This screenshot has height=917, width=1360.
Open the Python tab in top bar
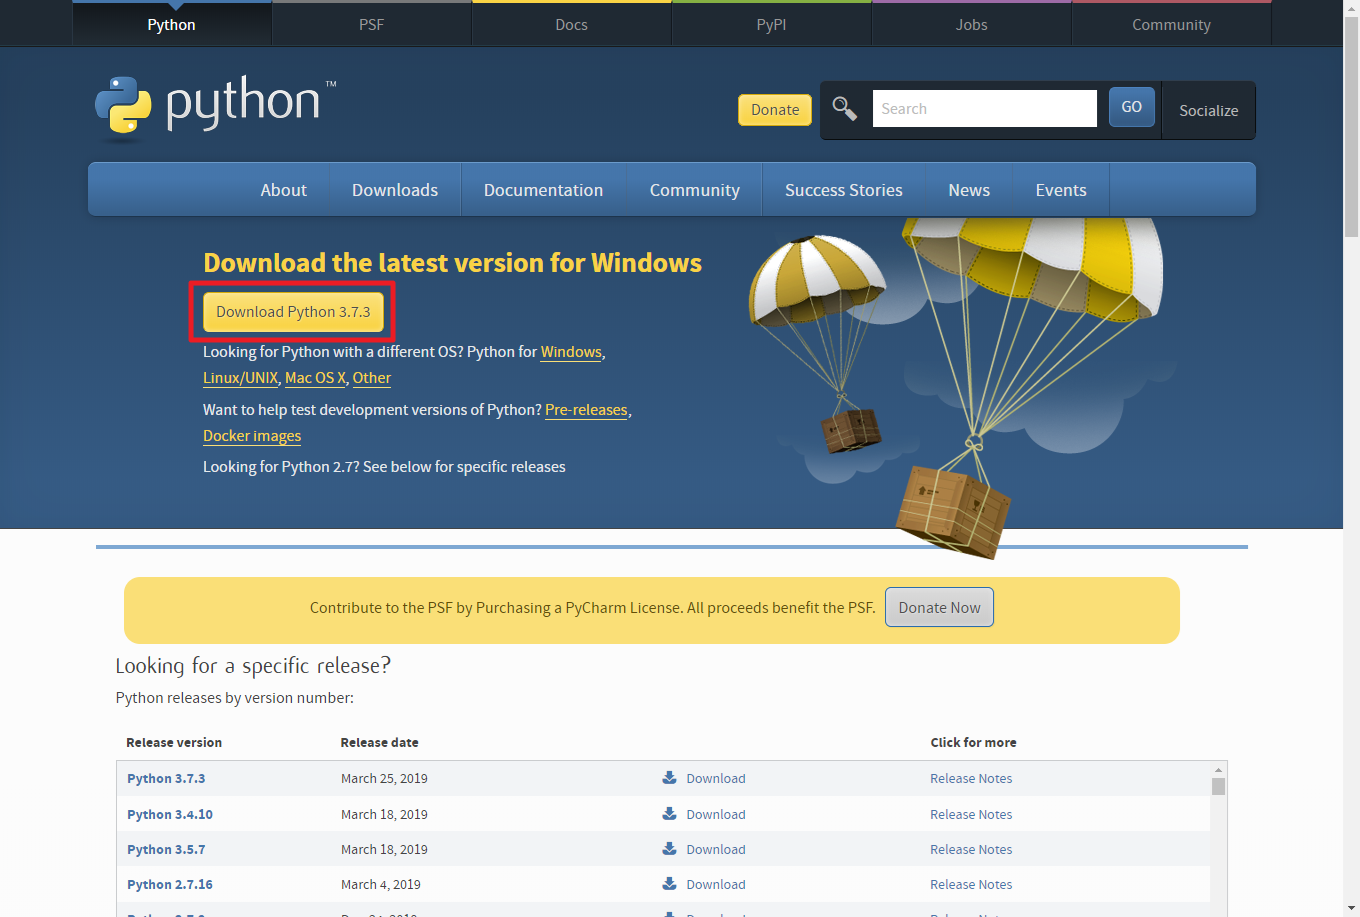coord(172,24)
